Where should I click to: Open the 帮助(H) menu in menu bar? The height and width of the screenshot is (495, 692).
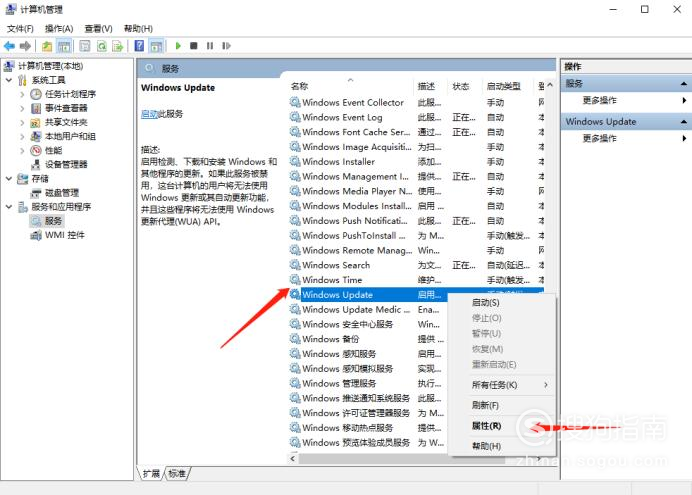138,29
